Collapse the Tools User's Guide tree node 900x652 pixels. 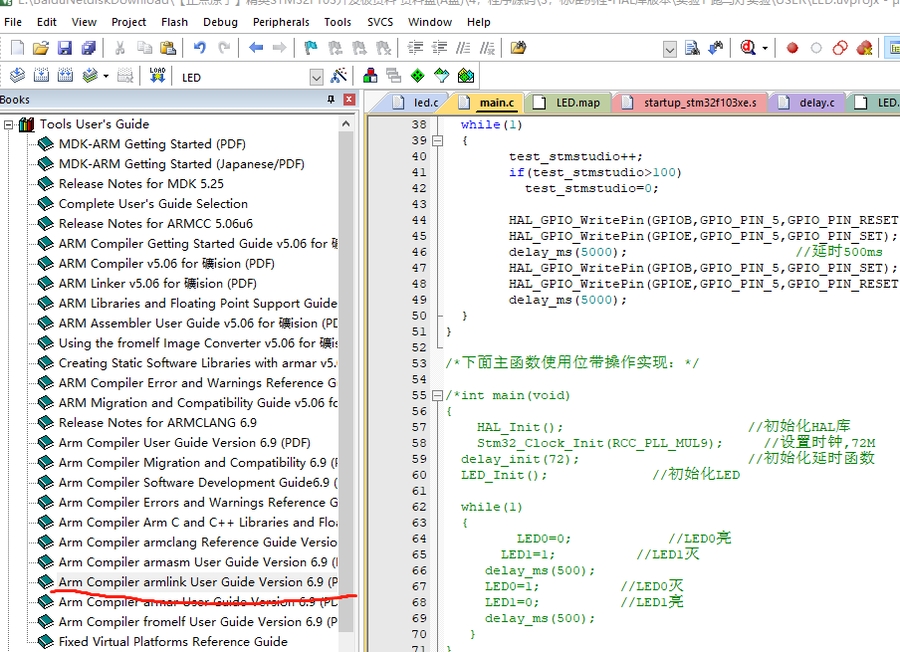tap(9, 125)
